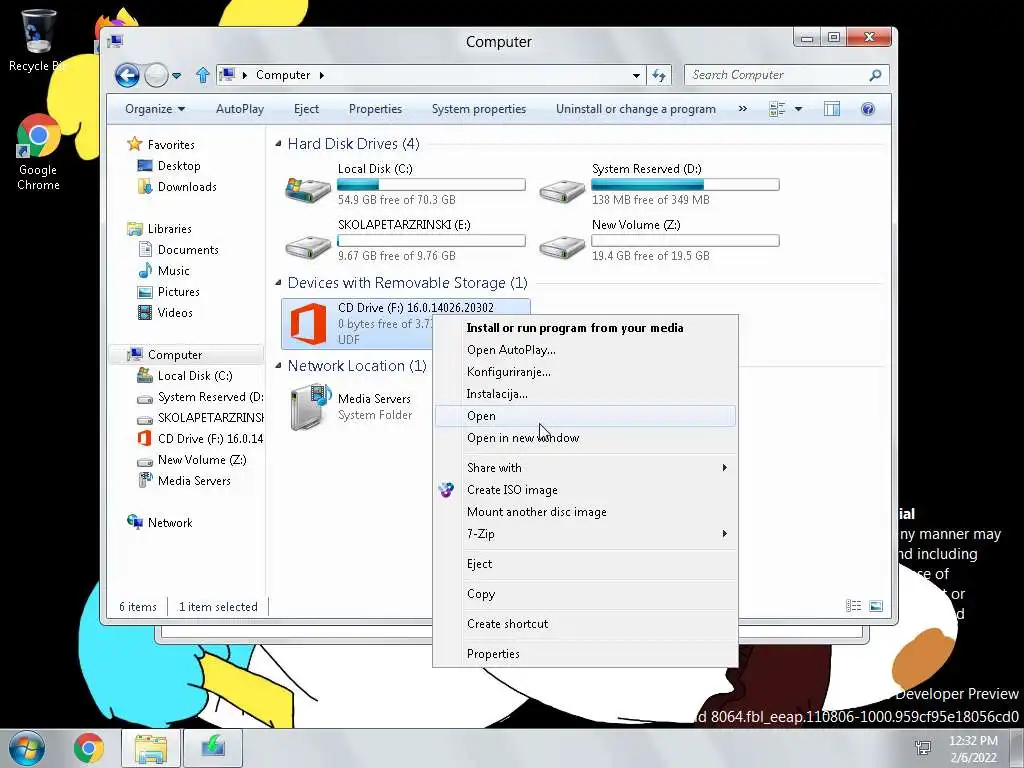Click the Change your view icon
The height and width of the screenshot is (768, 1024).
tap(776, 109)
